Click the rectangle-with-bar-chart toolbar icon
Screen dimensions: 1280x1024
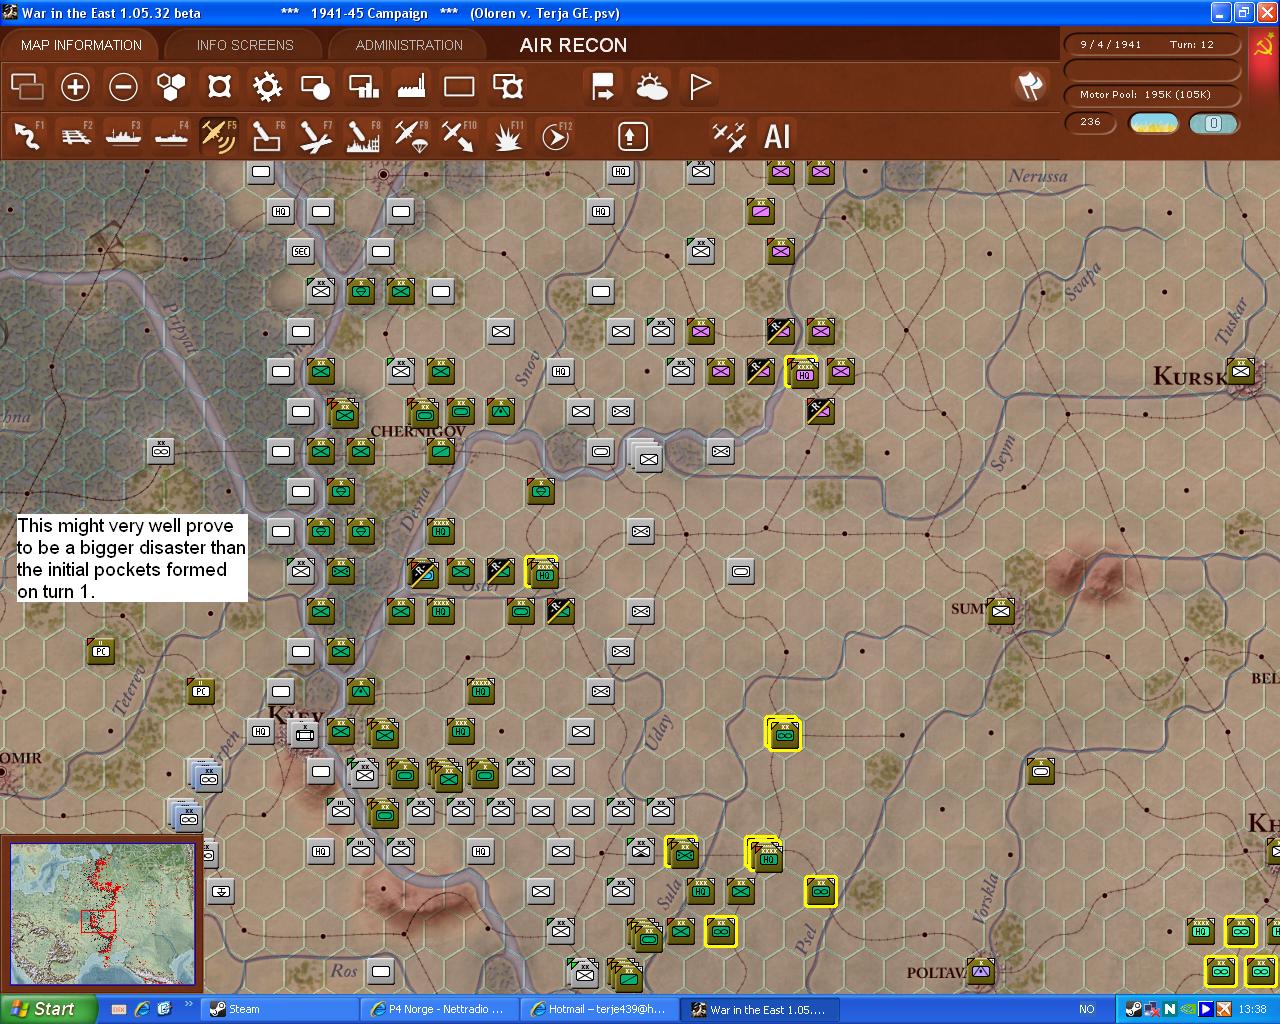pyautogui.click(x=363, y=87)
